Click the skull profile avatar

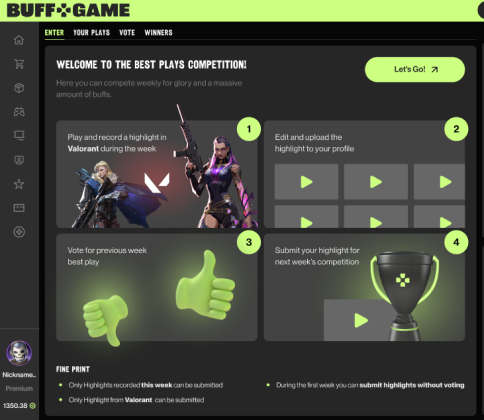click(19, 353)
